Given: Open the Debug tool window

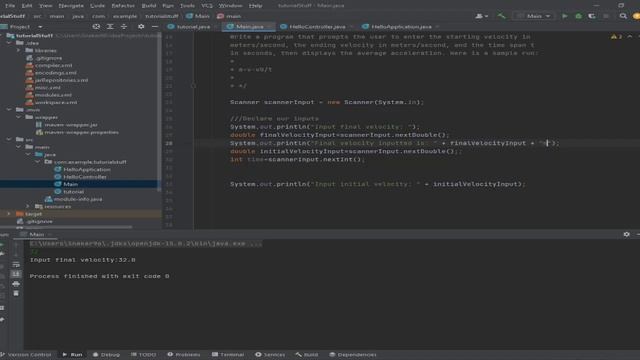Looking at the screenshot, I should [x=107, y=354].
